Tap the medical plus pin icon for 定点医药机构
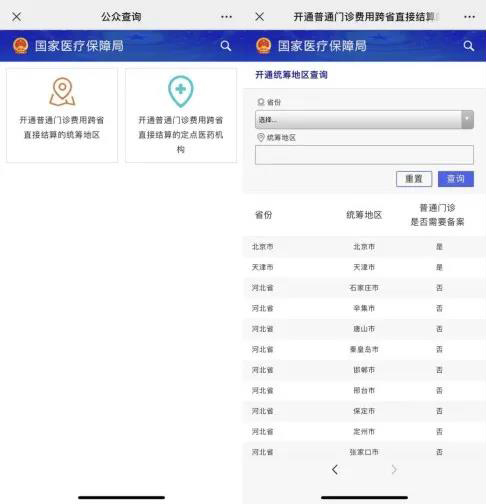Image resolution: width=486 pixels, height=504 pixels. (180, 91)
